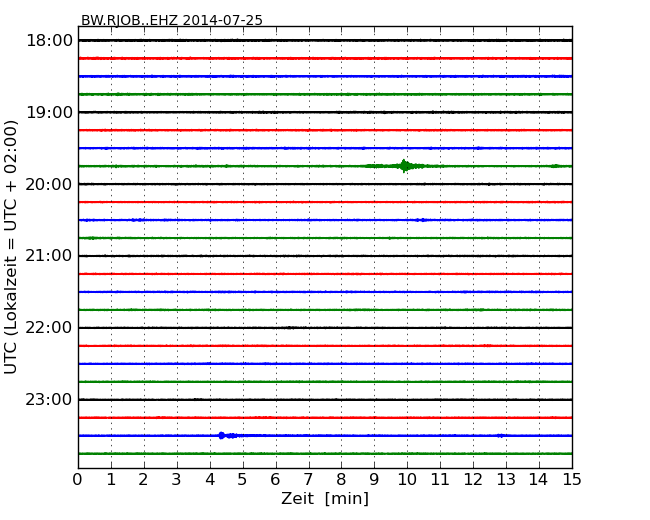Image resolution: width=650 pixels, height=520 pixels.
Task: Click the x-axis tick label 2
Action: 143,480
